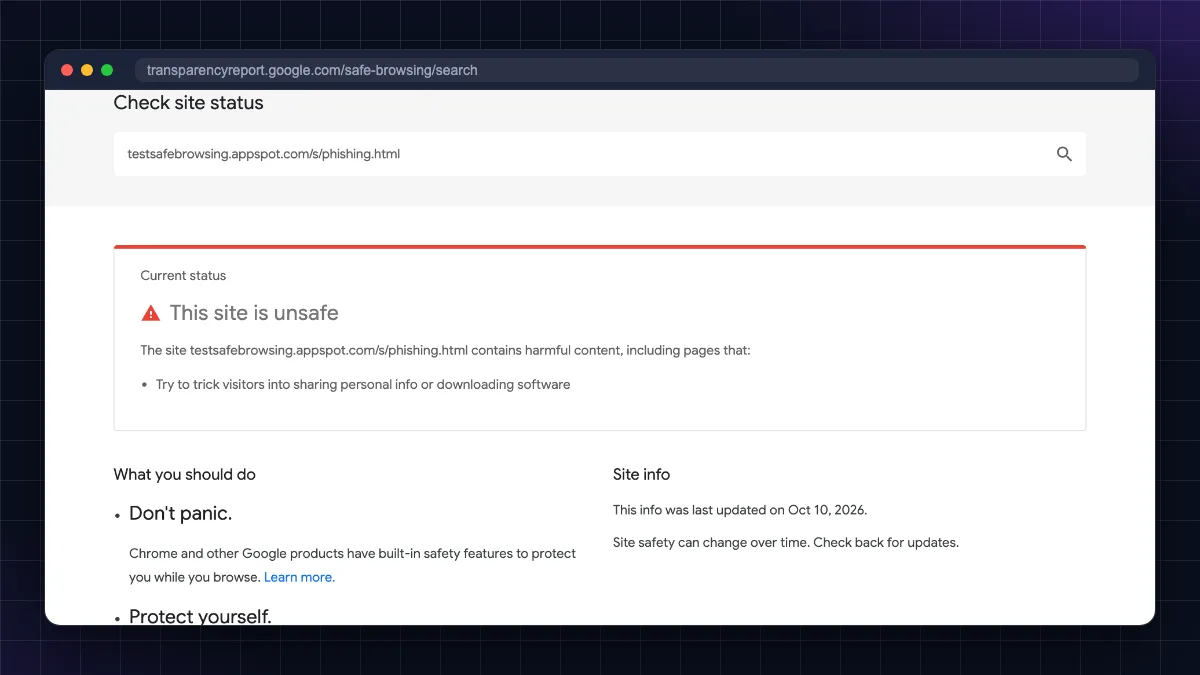This screenshot has width=1200, height=675.
Task: Click the 'Site info' heading
Action: click(x=641, y=474)
